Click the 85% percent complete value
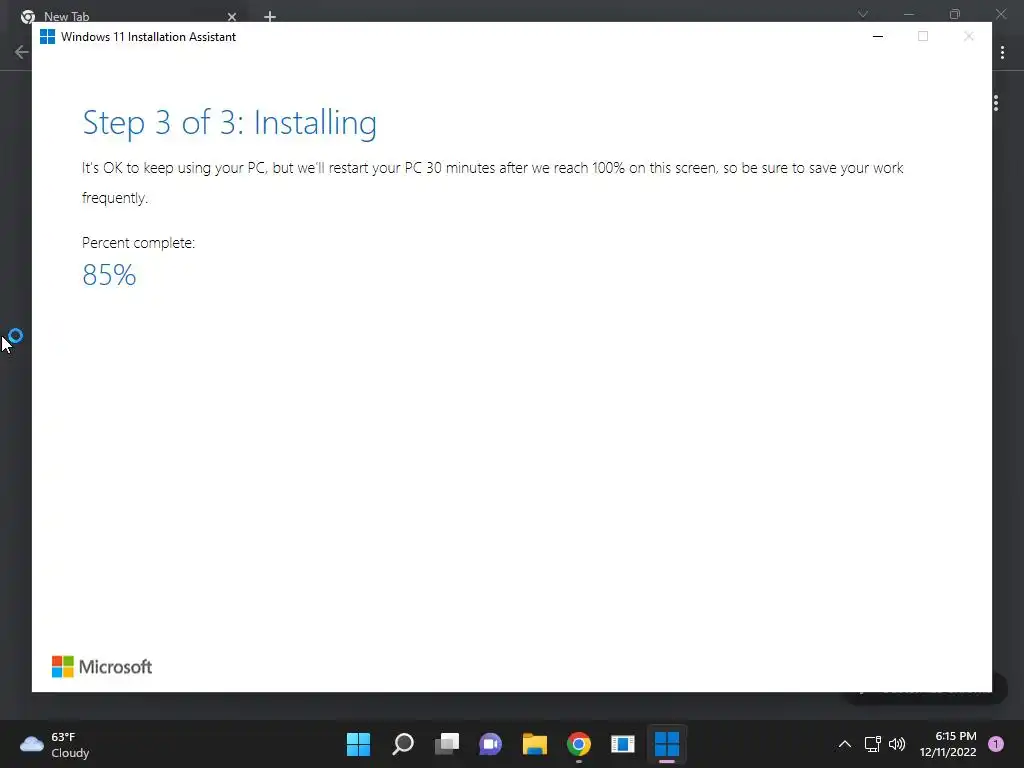The image size is (1024, 768). (x=109, y=275)
